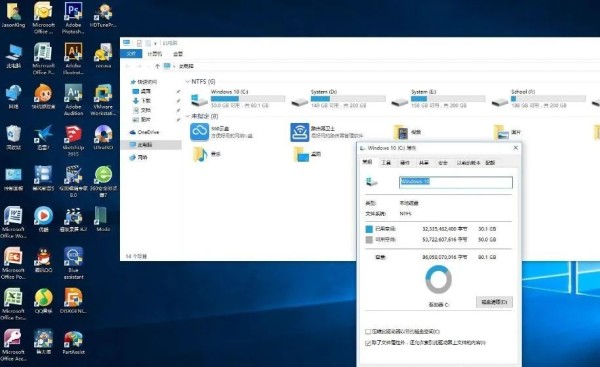The height and width of the screenshot is (367, 600).
Task: Open the Microsoft Office Access shortcut
Action: click(13, 345)
